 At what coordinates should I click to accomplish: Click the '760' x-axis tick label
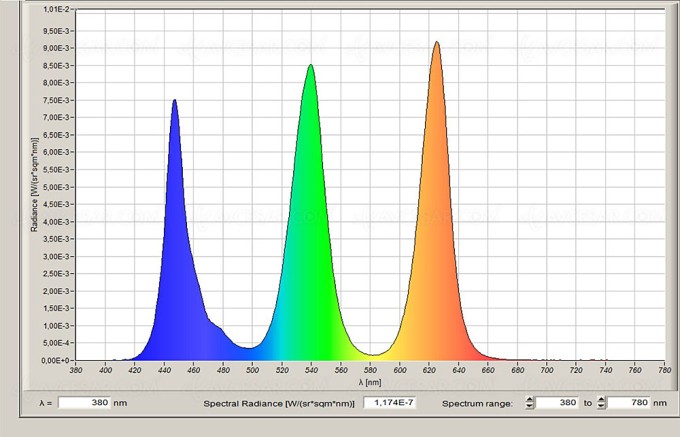point(635,370)
